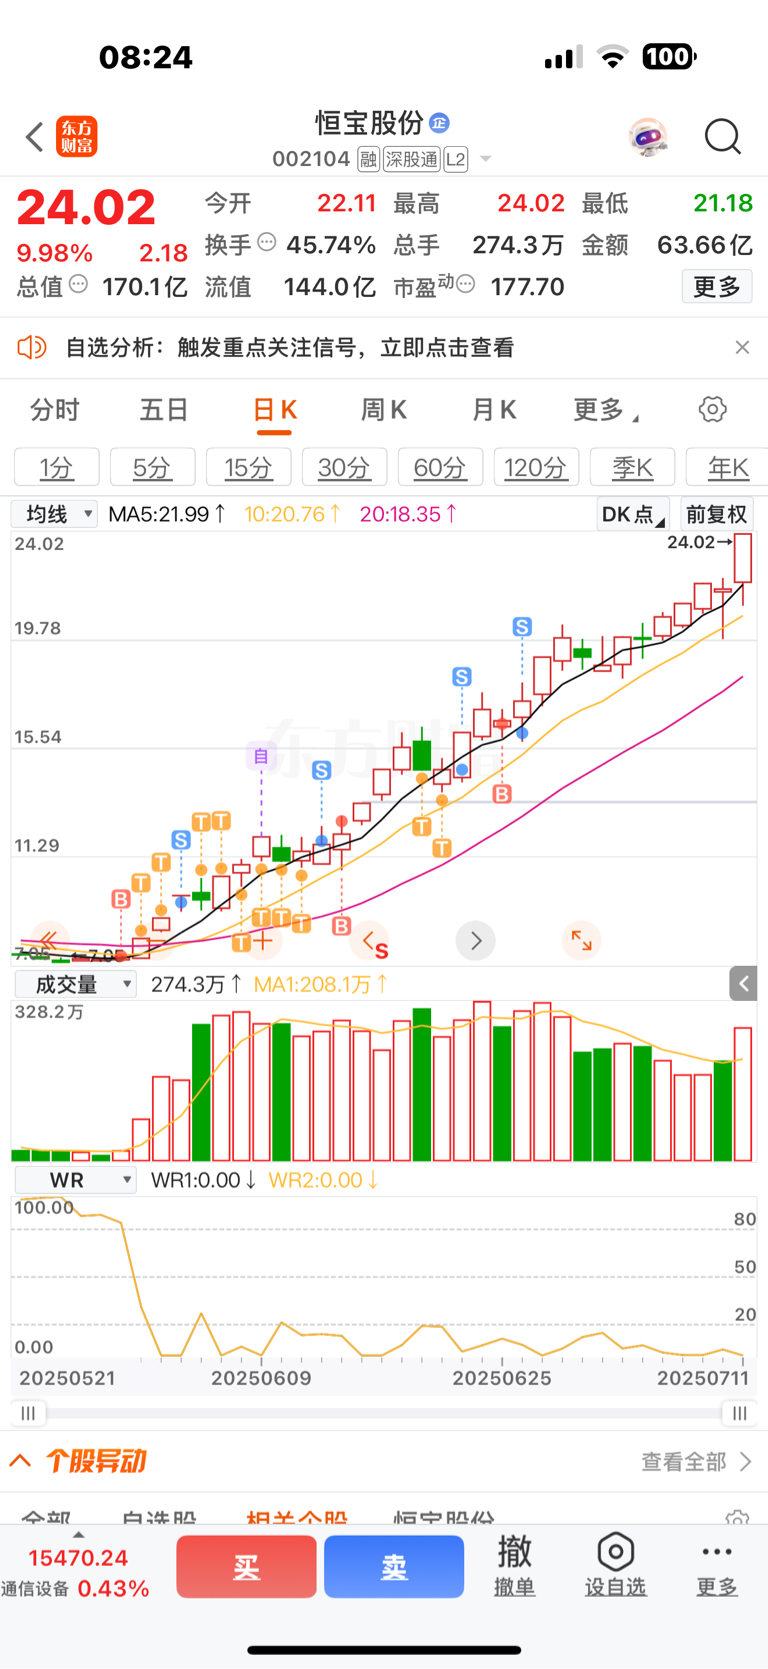Open the WR indicator dropdown
The image size is (768, 1669).
click(75, 1180)
